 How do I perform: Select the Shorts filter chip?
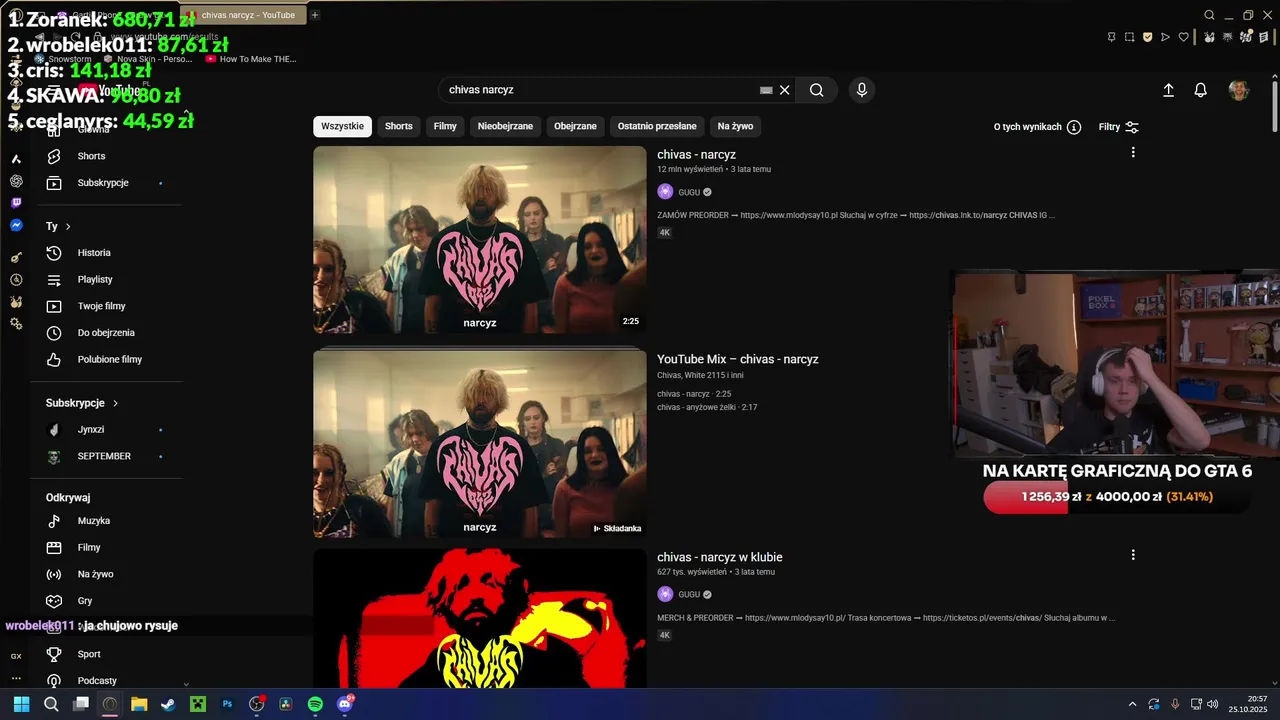399,126
